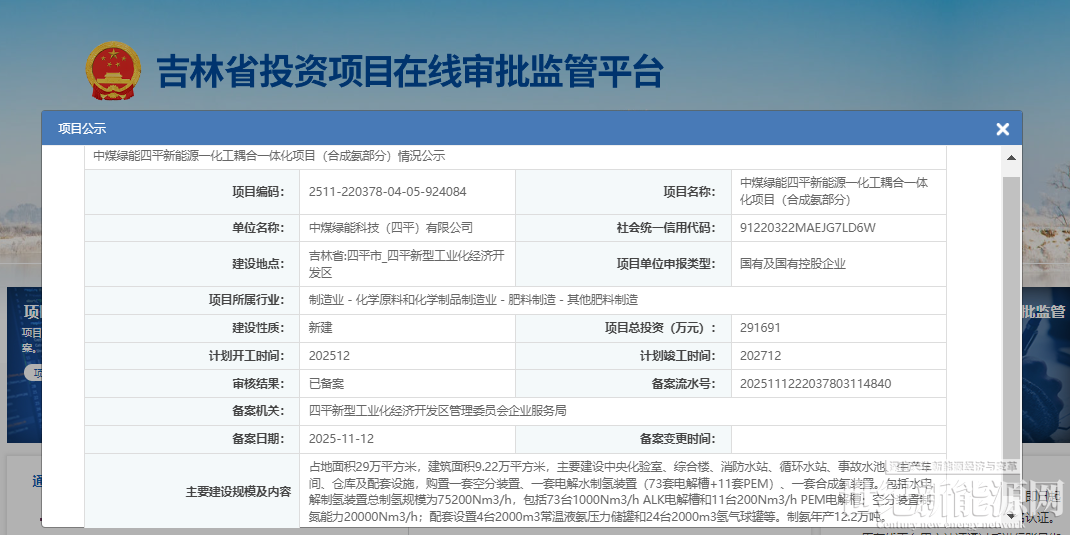The width and height of the screenshot is (1070, 535).
Task: Click the 备案流水号 label cell
Action: coord(623,384)
